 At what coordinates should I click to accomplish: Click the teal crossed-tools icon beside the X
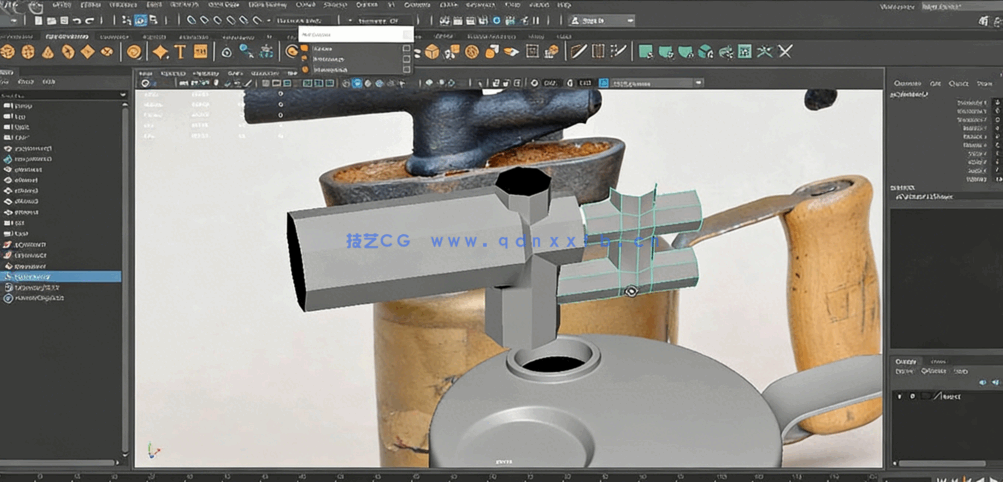[765, 51]
